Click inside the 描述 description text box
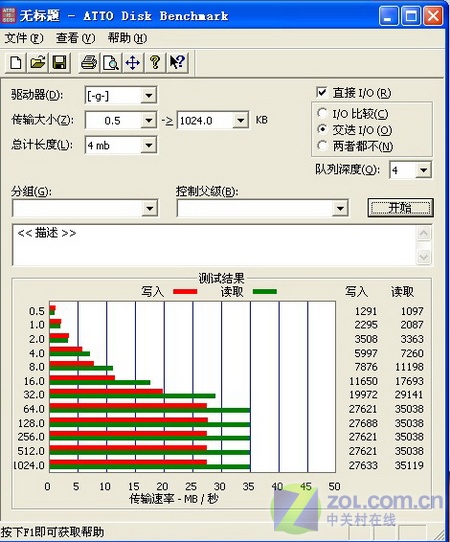The height and width of the screenshot is (542, 450). click(214, 245)
